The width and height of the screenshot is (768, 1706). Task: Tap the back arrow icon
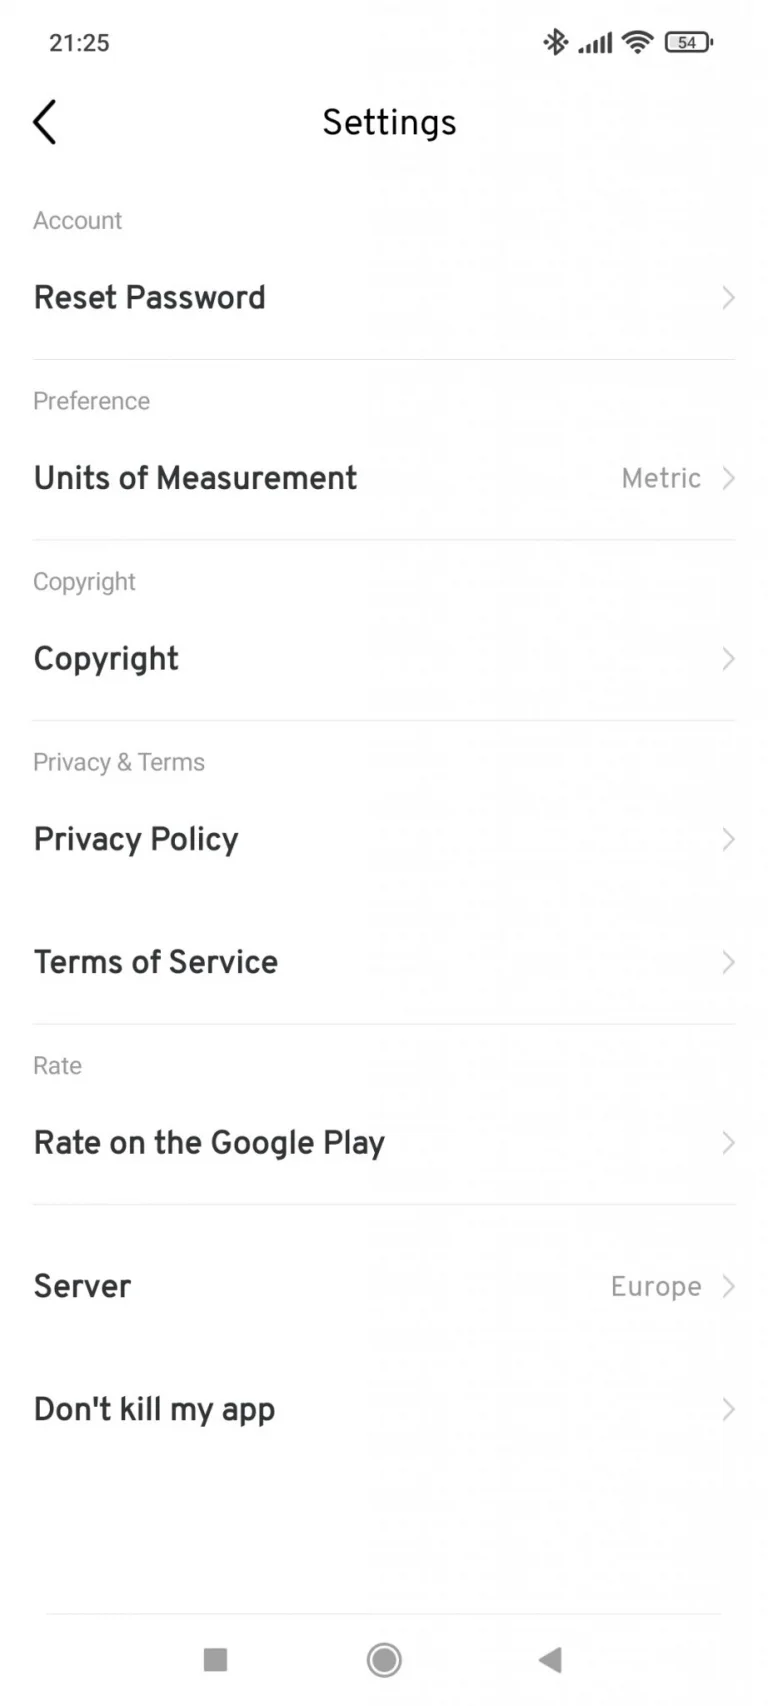click(x=44, y=122)
